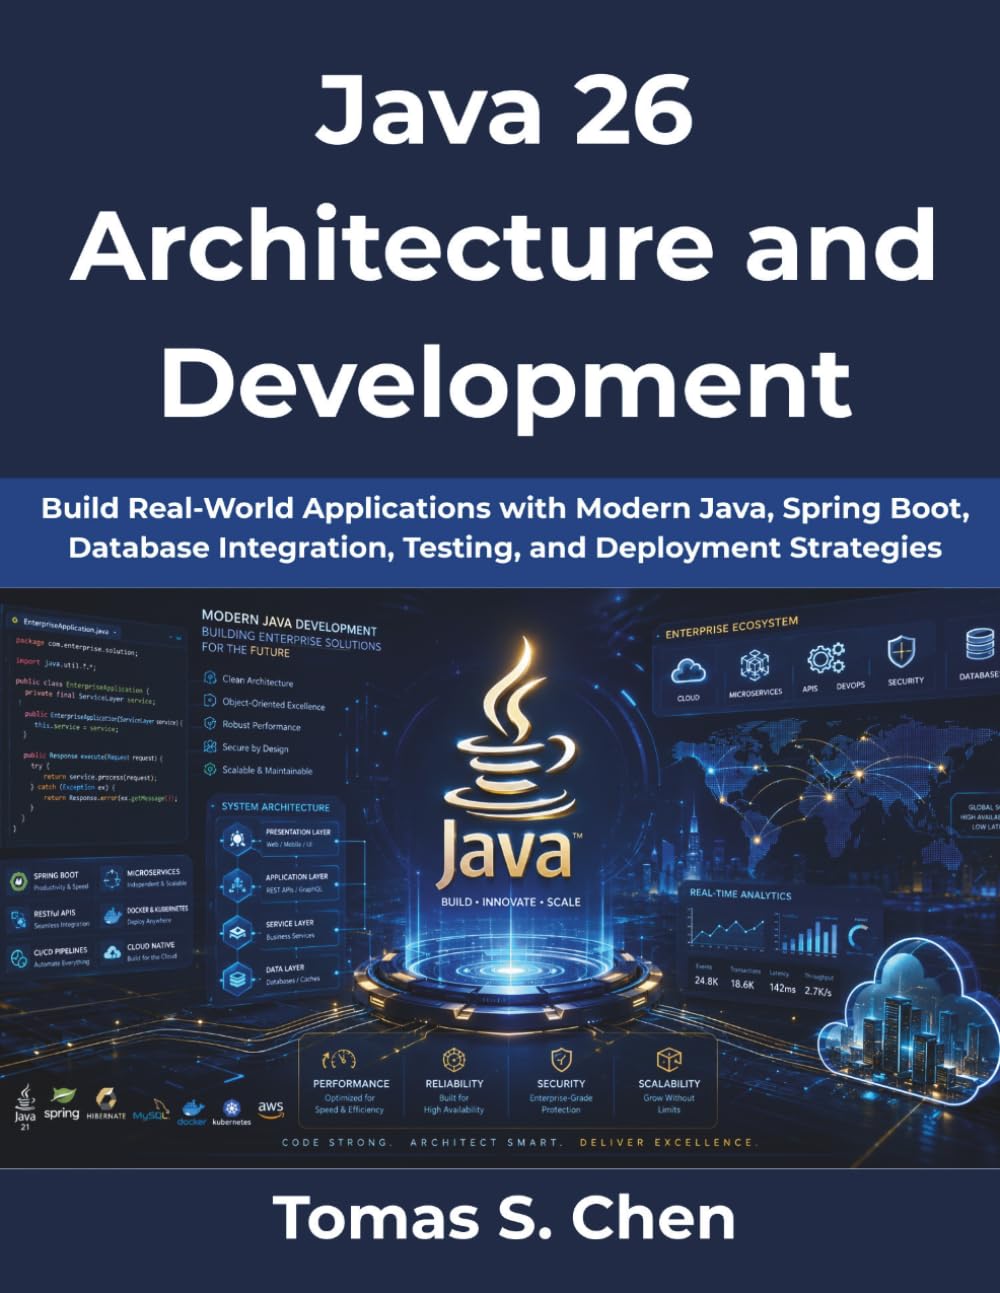Viewport: 1000px width, 1293px height.
Task: Click the bar chart in Real-Time Analytics
Action: pyautogui.click(x=809, y=937)
